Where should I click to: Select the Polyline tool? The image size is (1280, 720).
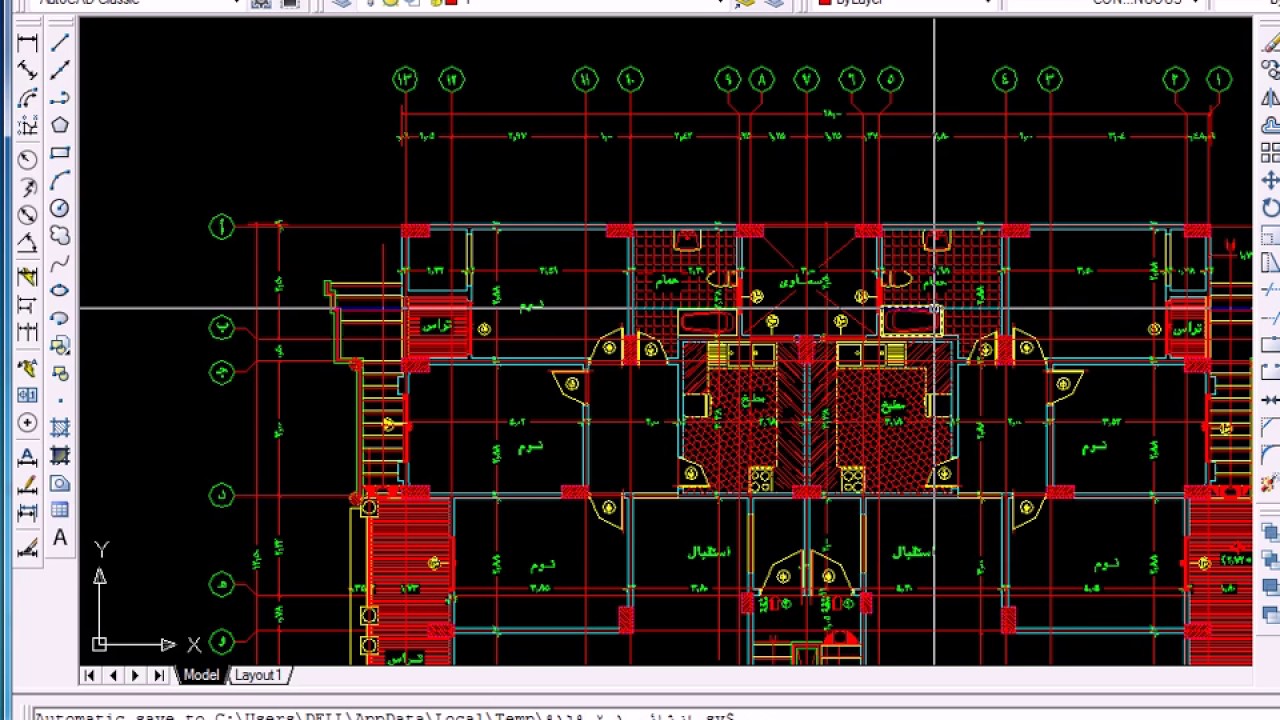pos(60,97)
